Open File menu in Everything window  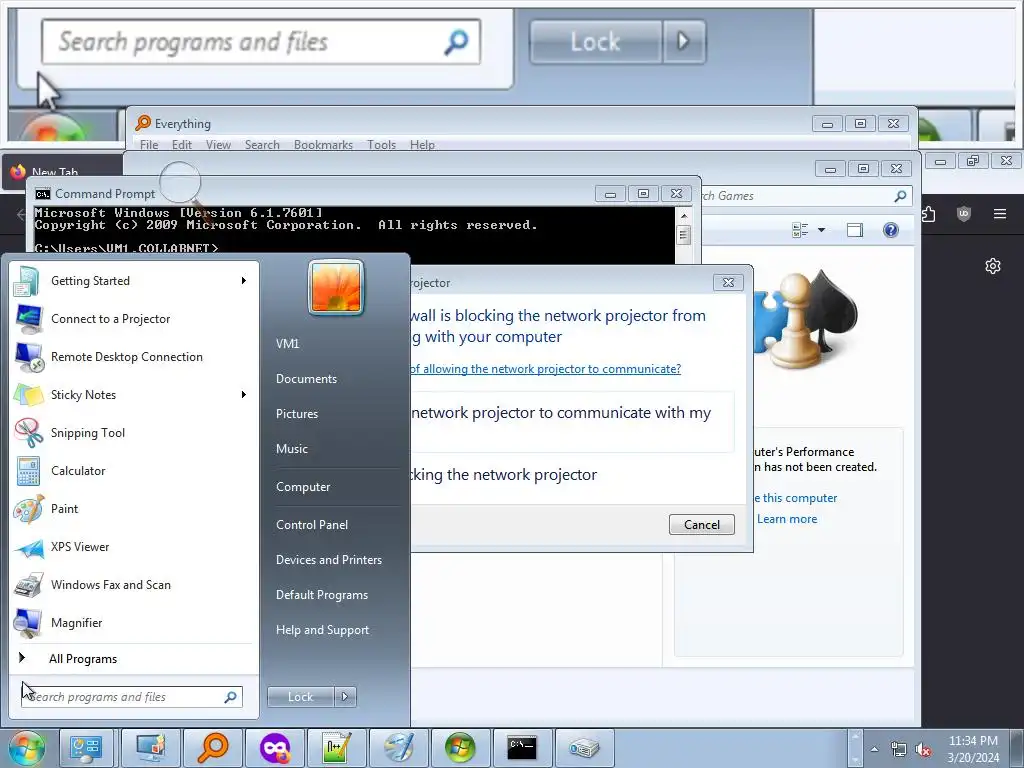click(x=149, y=144)
